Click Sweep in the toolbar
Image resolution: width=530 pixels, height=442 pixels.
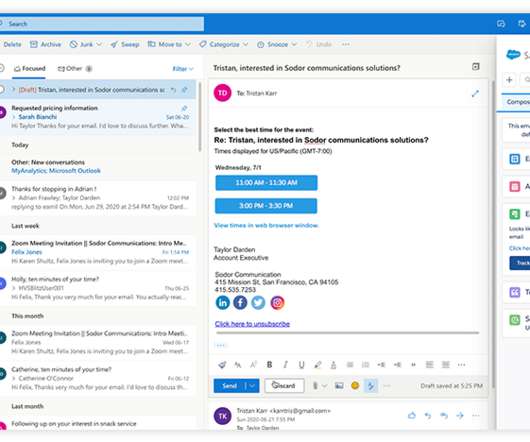pos(125,44)
